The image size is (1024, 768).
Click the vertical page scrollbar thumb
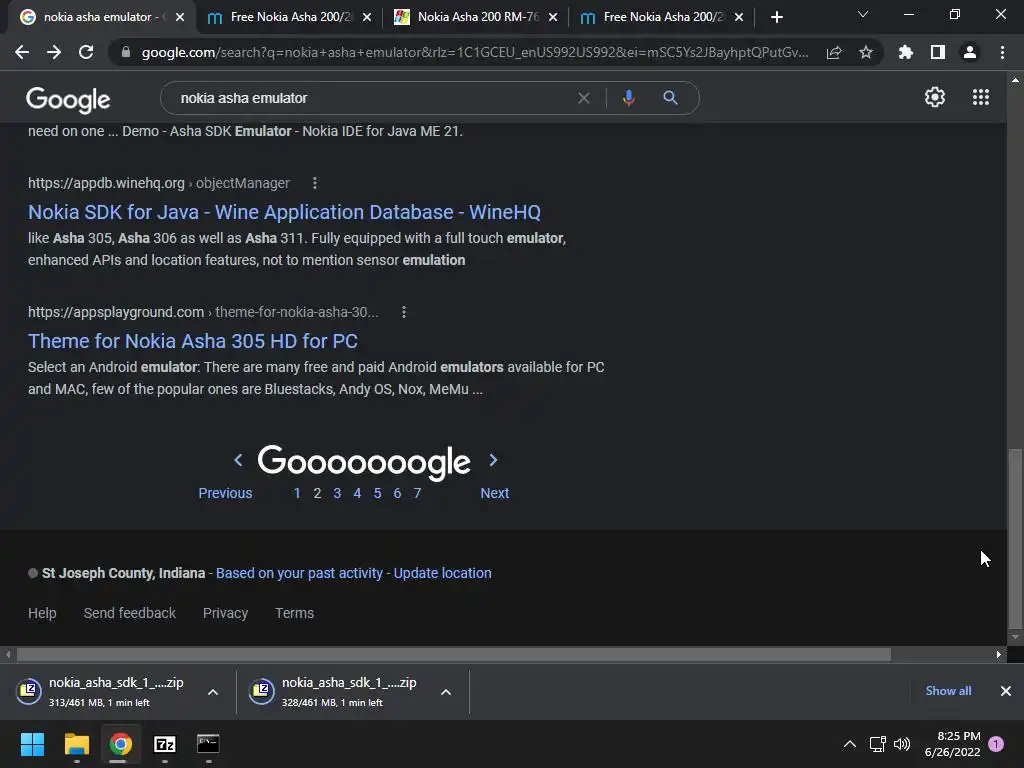coord(1015,537)
